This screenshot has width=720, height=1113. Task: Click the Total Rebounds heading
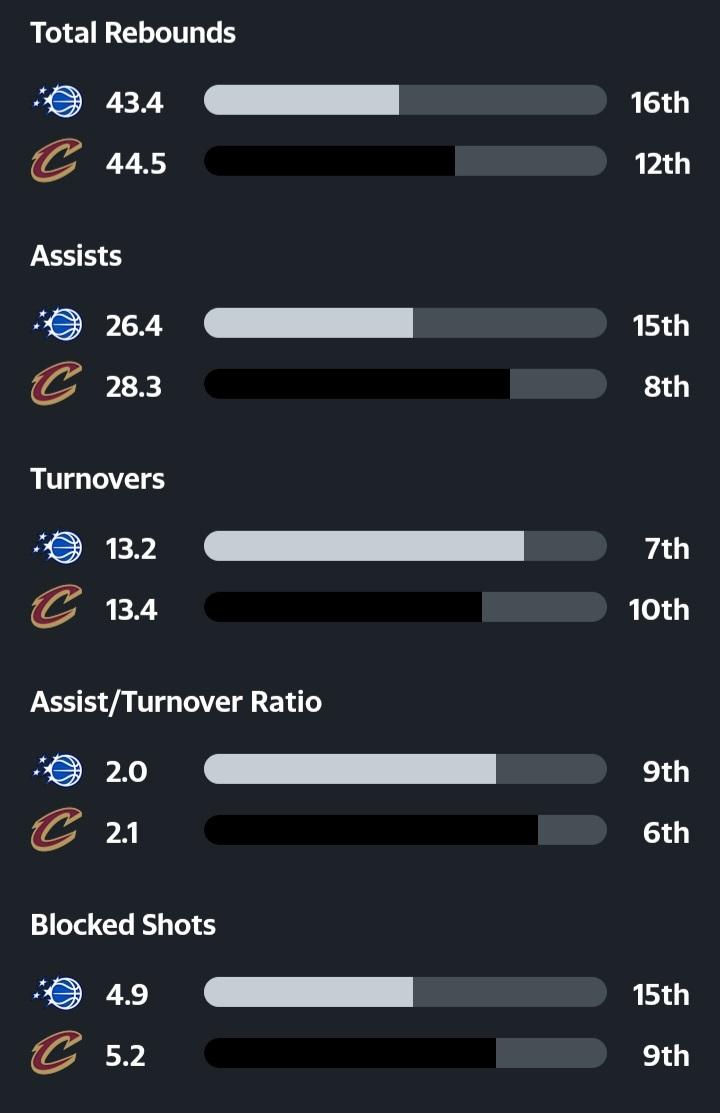point(133,33)
